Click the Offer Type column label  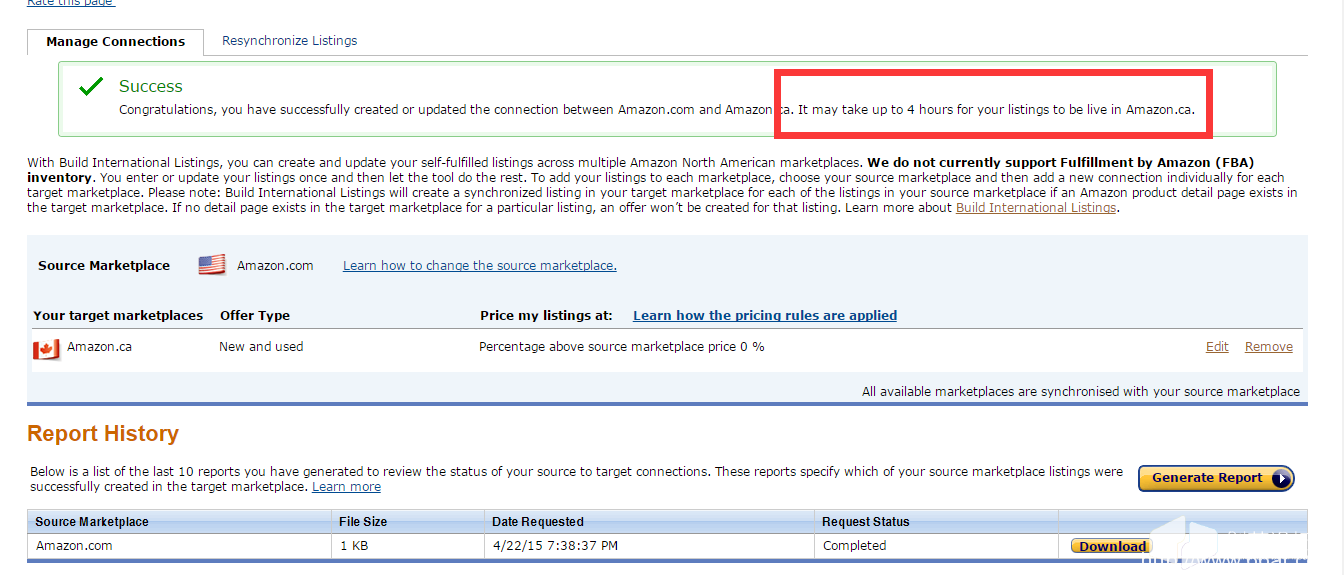point(255,316)
